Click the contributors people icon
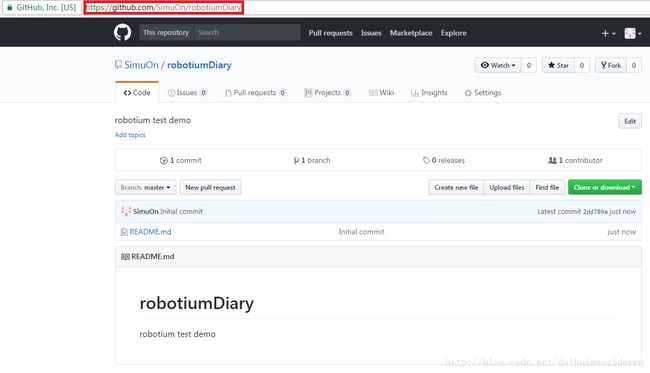 [x=553, y=160]
